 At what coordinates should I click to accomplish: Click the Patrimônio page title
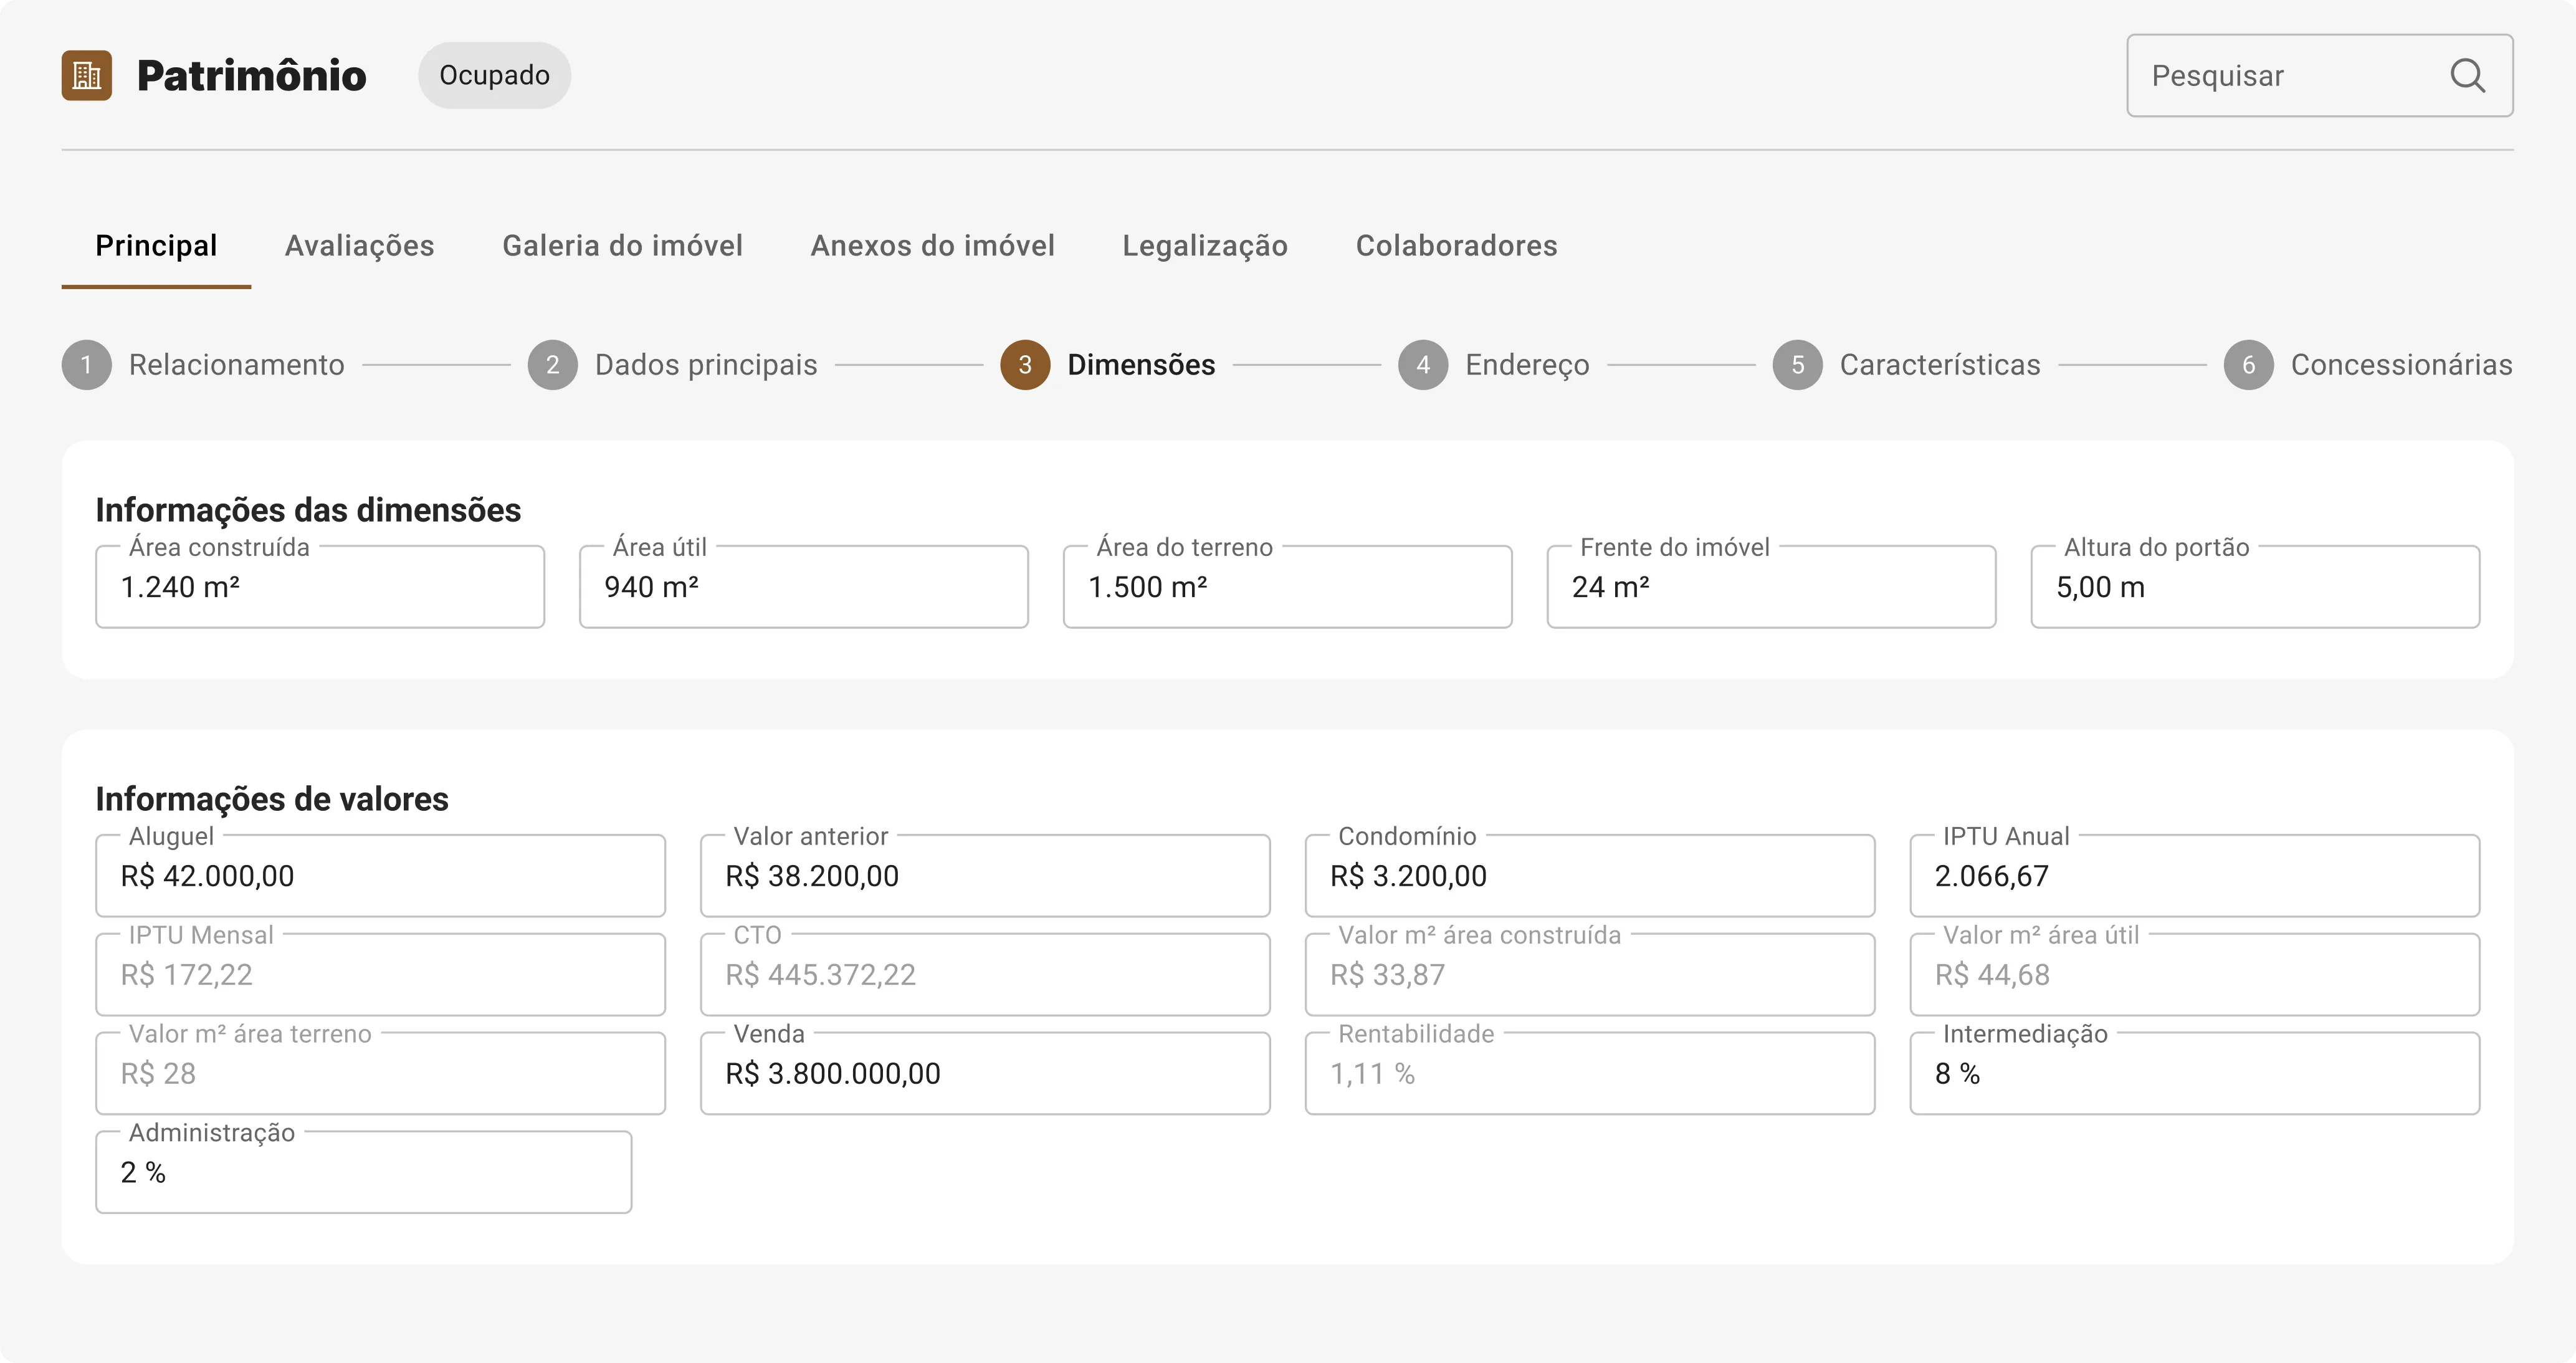pos(252,76)
